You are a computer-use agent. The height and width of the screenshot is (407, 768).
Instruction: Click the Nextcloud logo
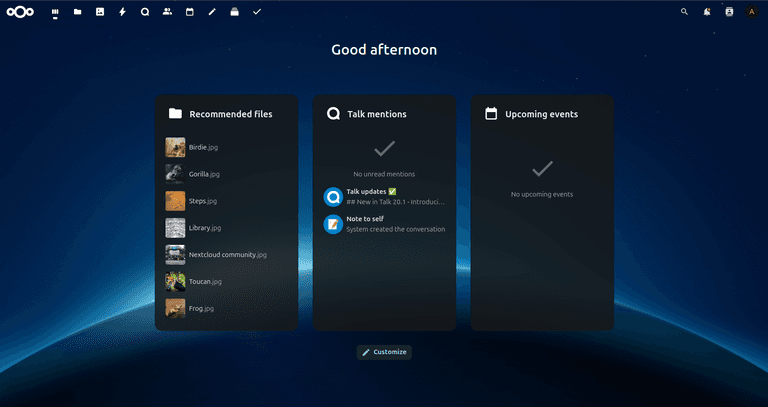[21, 12]
